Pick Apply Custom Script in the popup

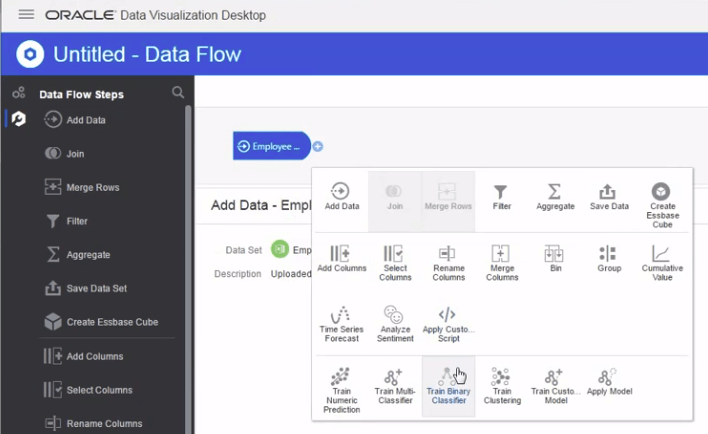click(x=448, y=324)
